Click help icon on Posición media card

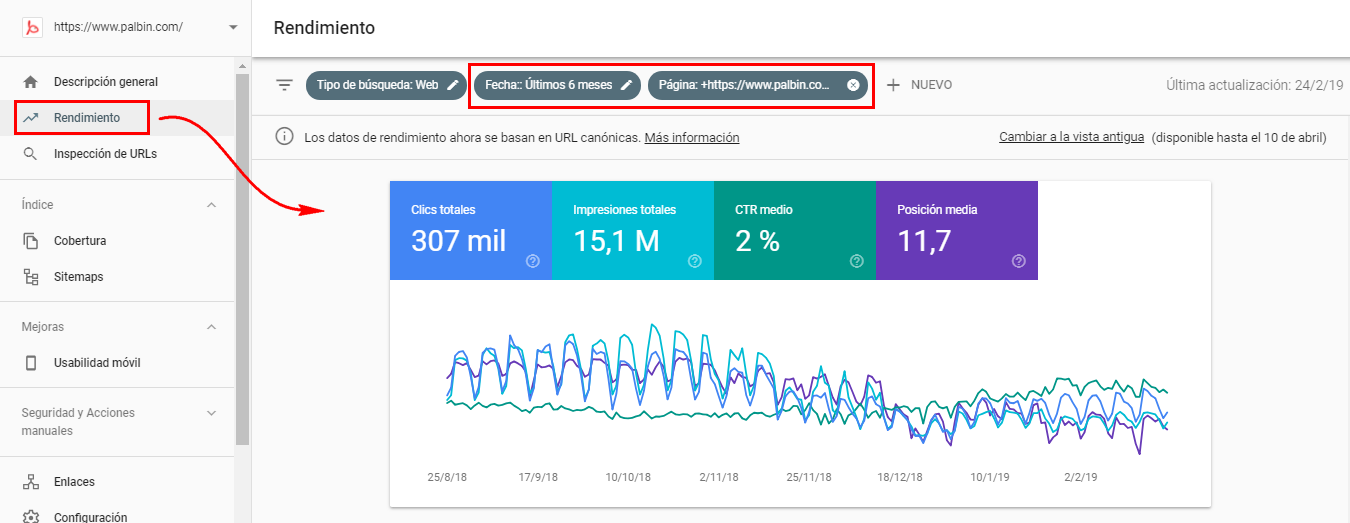coord(1019,261)
